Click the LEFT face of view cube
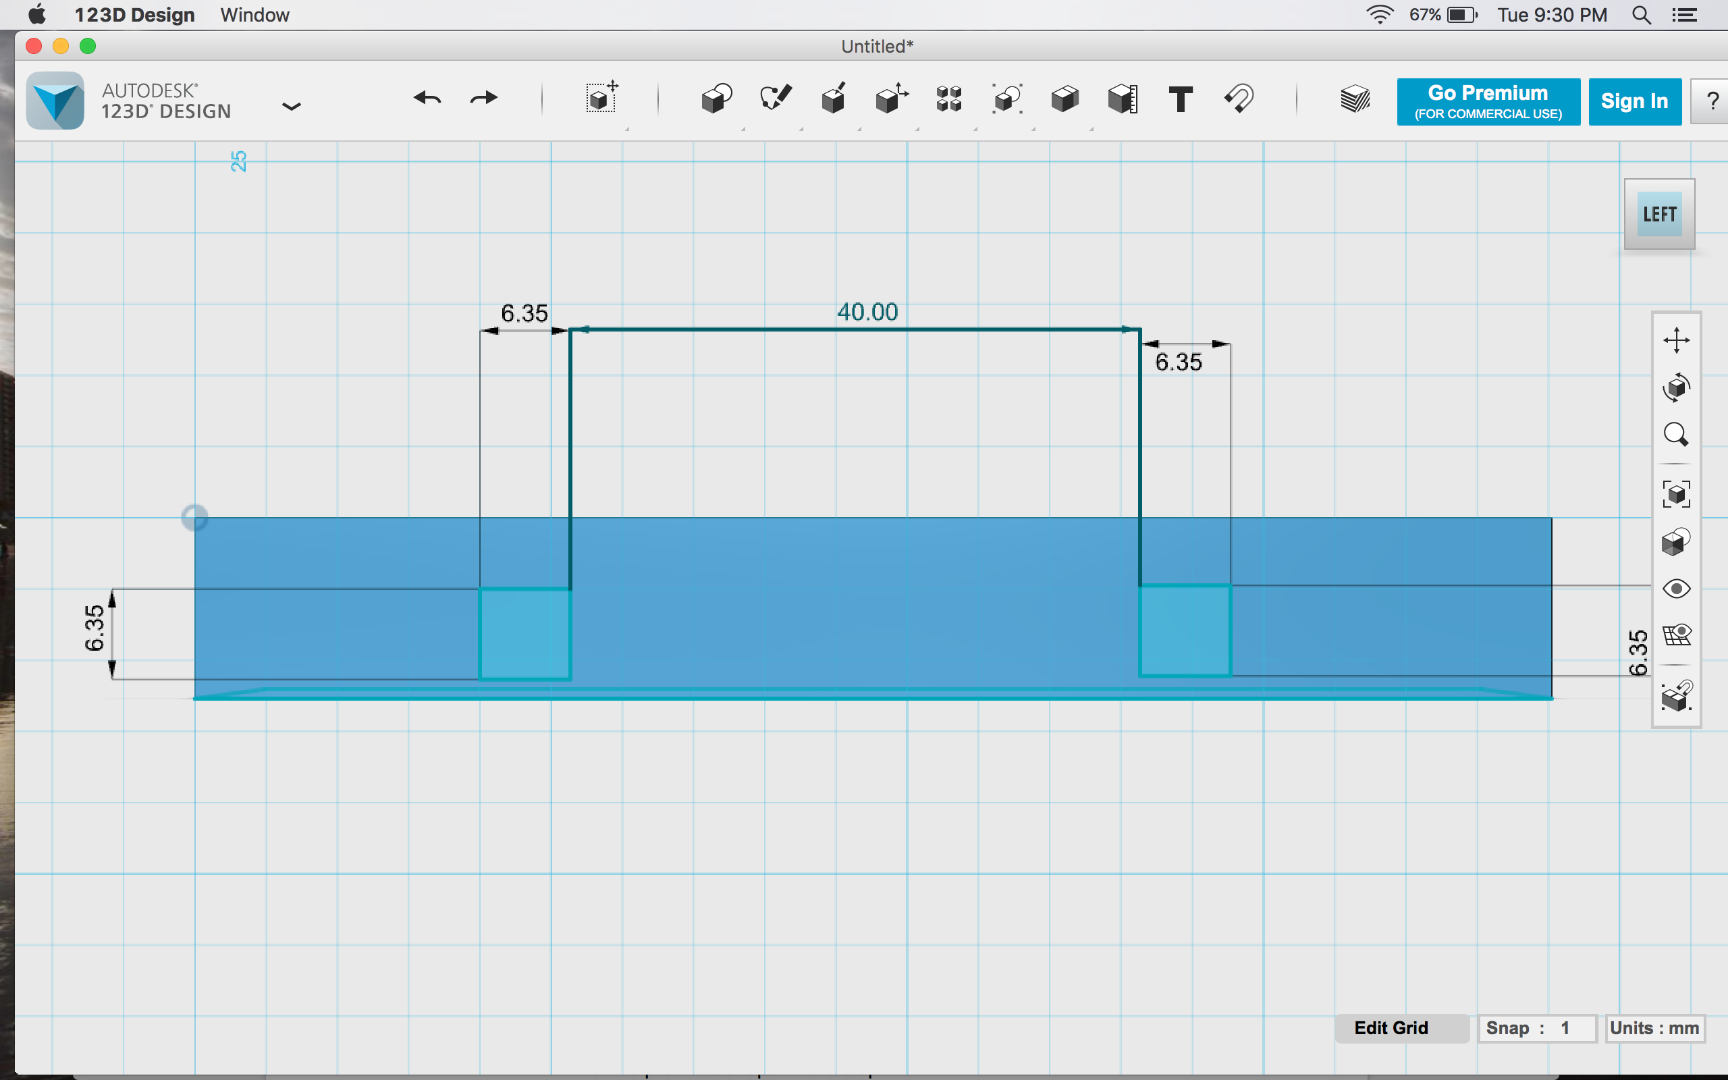Viewport: 1728px width, 1080px height. [1660, 214]
